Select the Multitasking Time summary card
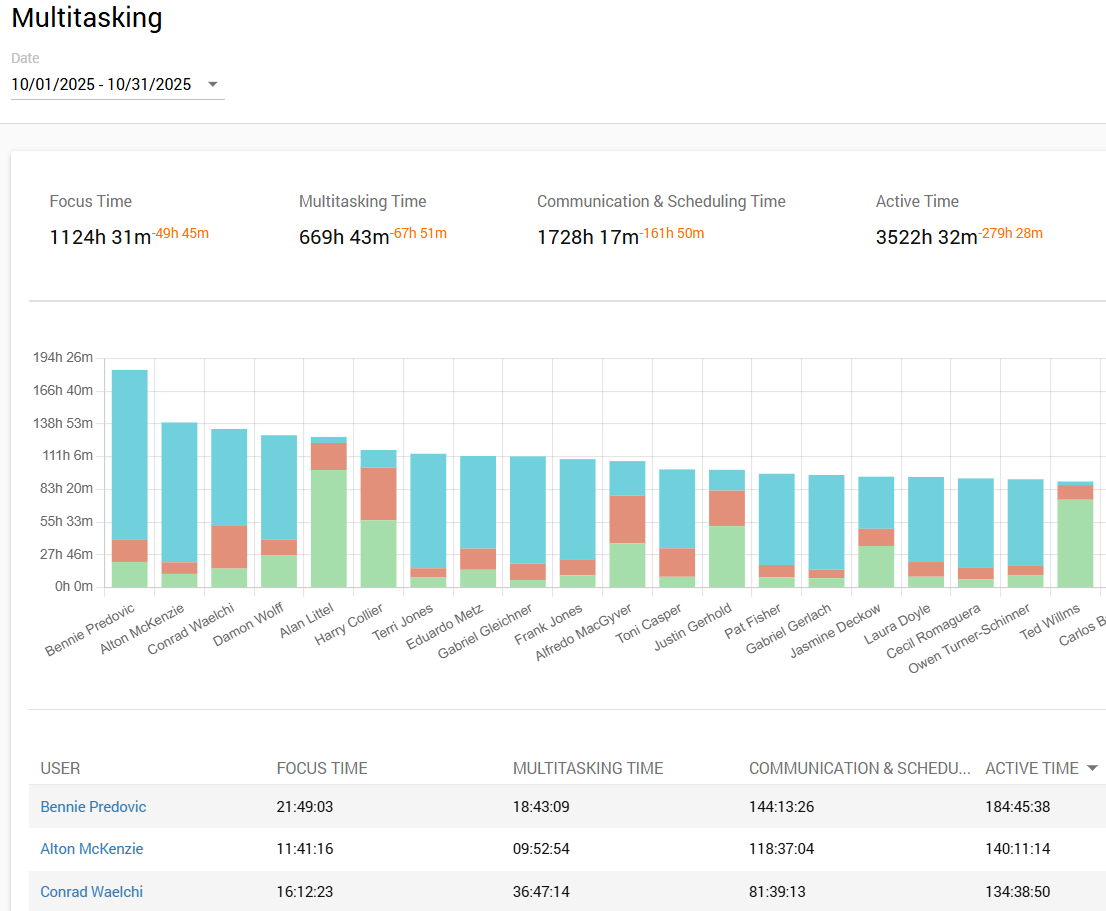 tap(362, 202)
